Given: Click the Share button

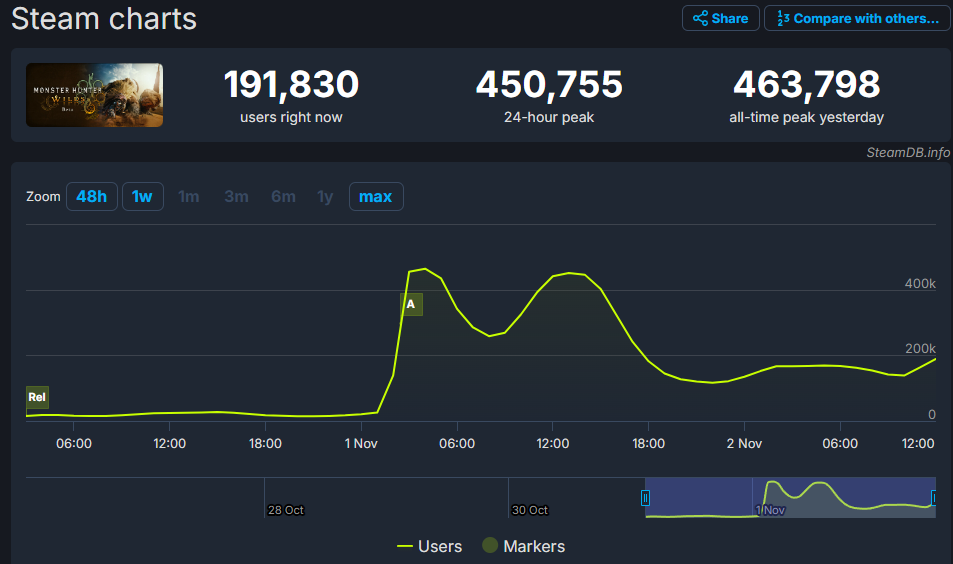Looking at the screenshot, I should click(720, 18).
